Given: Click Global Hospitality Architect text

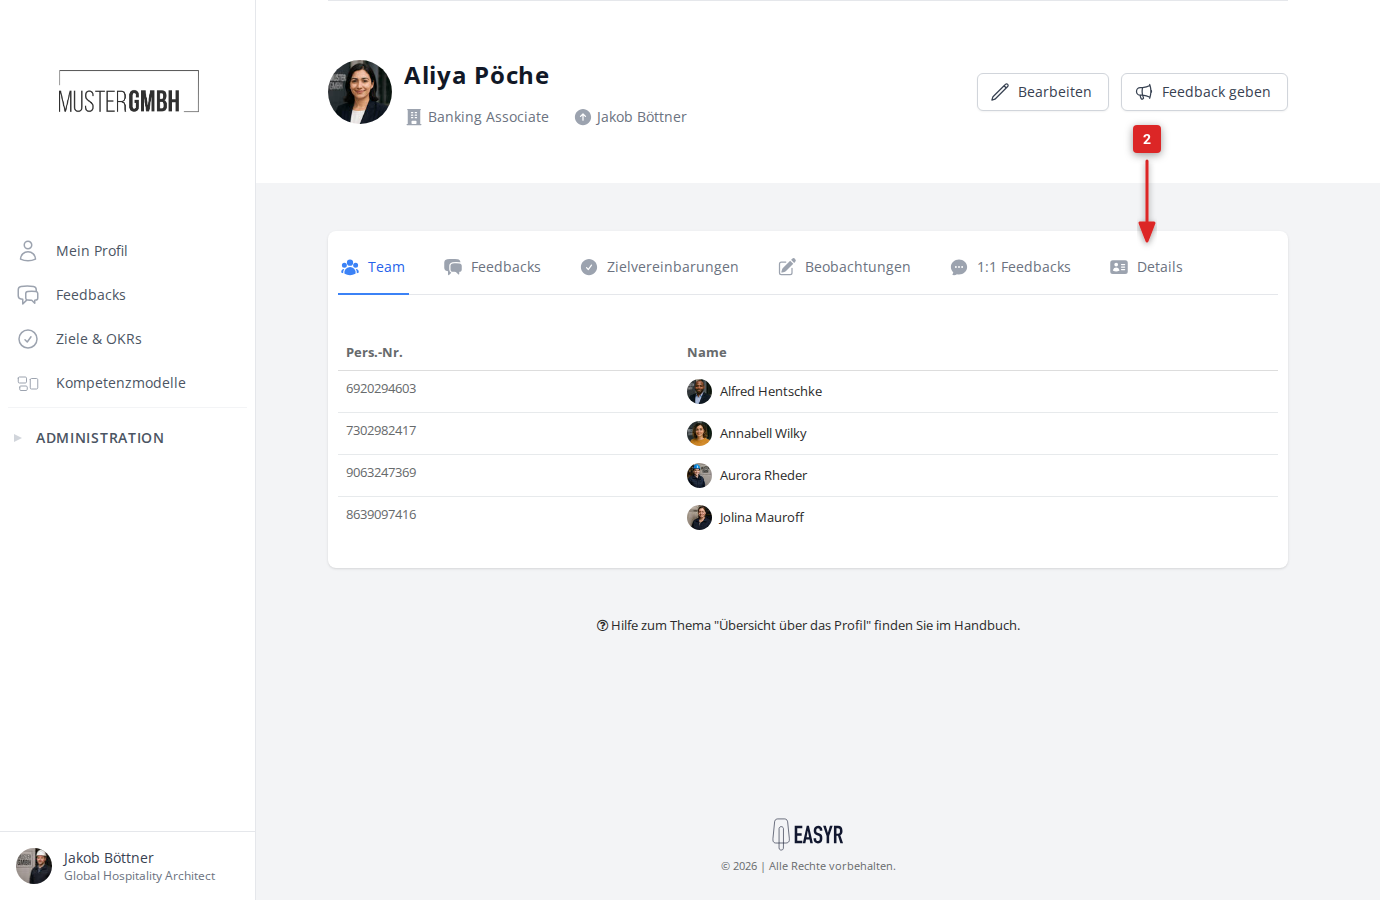Looking at the screenshot, I should [140, 876].
